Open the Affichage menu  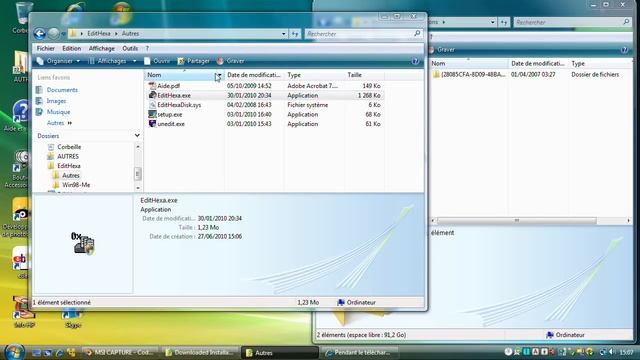click(102, 48)
